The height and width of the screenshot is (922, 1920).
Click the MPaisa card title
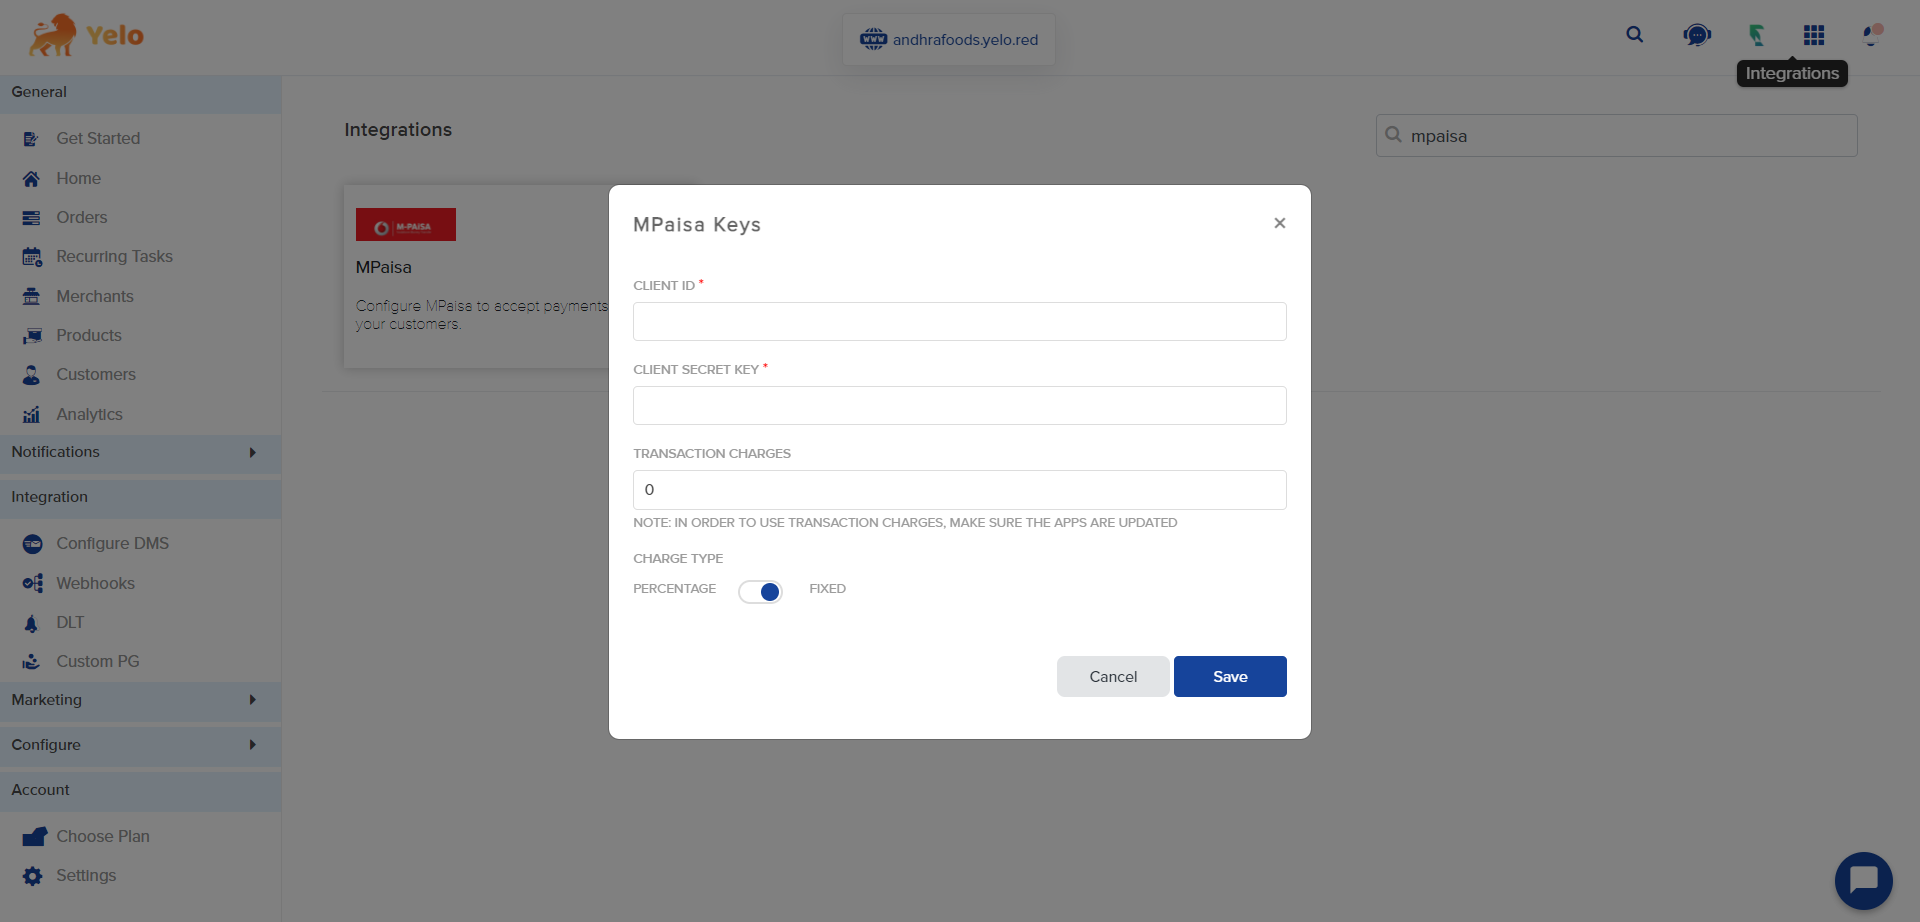[x=384, y=268]
